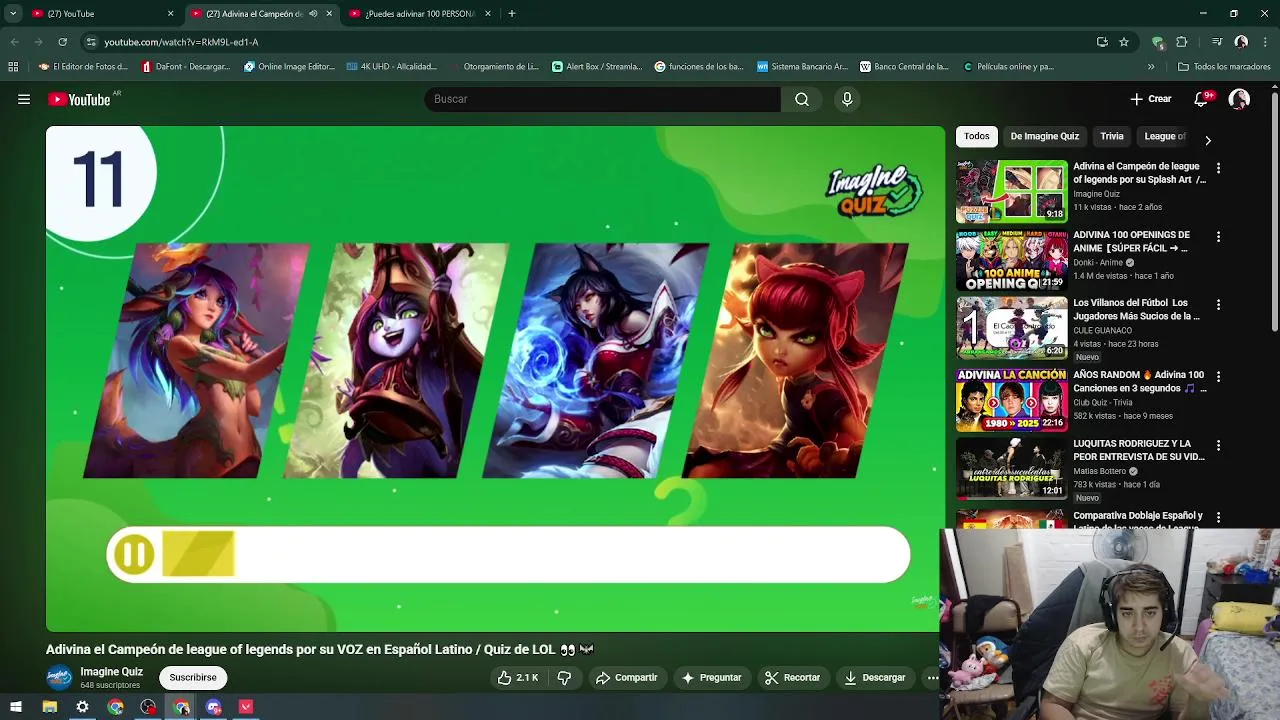
Task: Open Online Image Editor bookmark
Action: tap(290, 67)
